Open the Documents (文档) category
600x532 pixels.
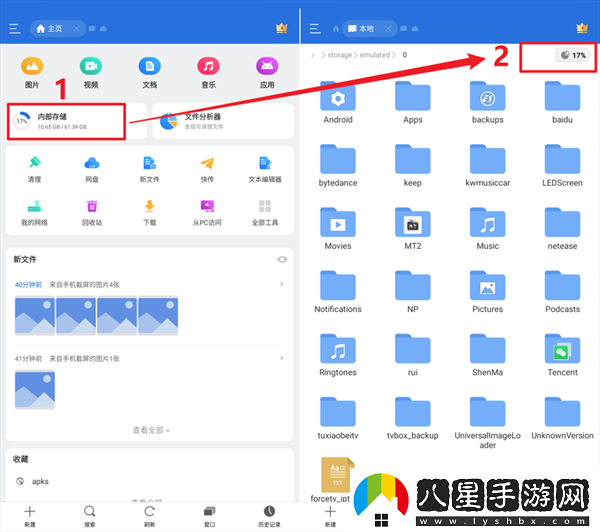[x=150, y=73]
